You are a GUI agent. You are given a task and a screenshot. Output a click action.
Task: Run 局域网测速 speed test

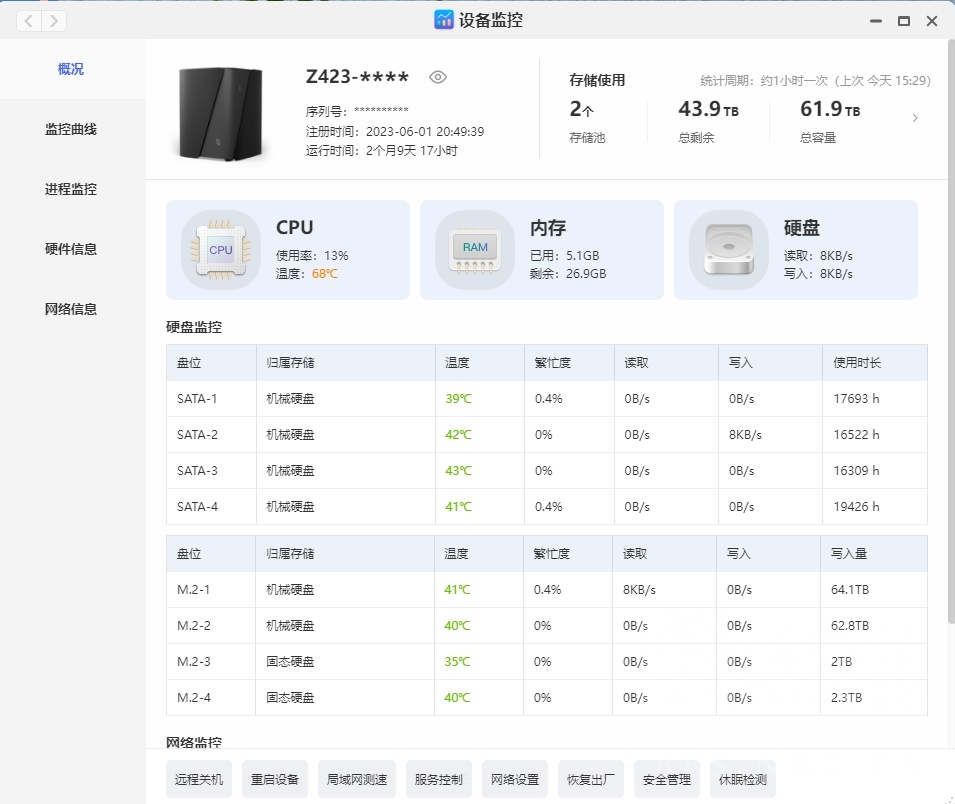pyautogui.click(x=357, y=779)
